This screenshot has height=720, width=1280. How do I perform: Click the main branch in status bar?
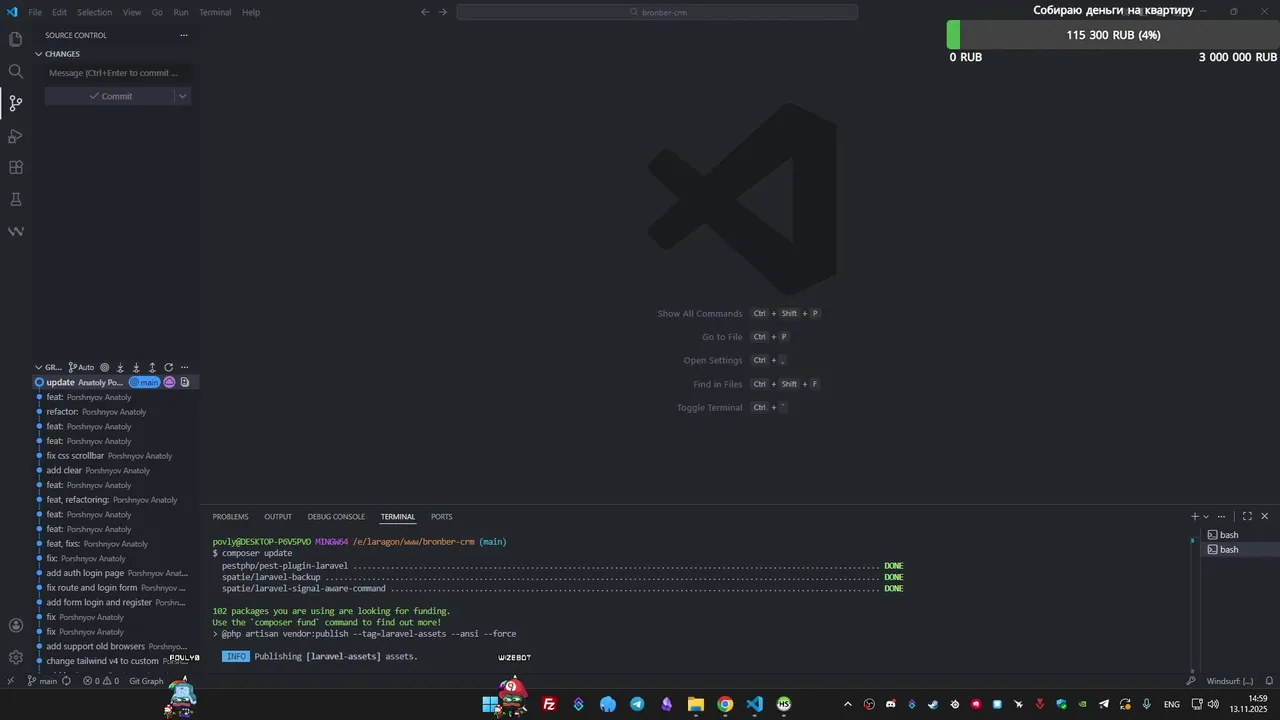click(x=42, y=681)
